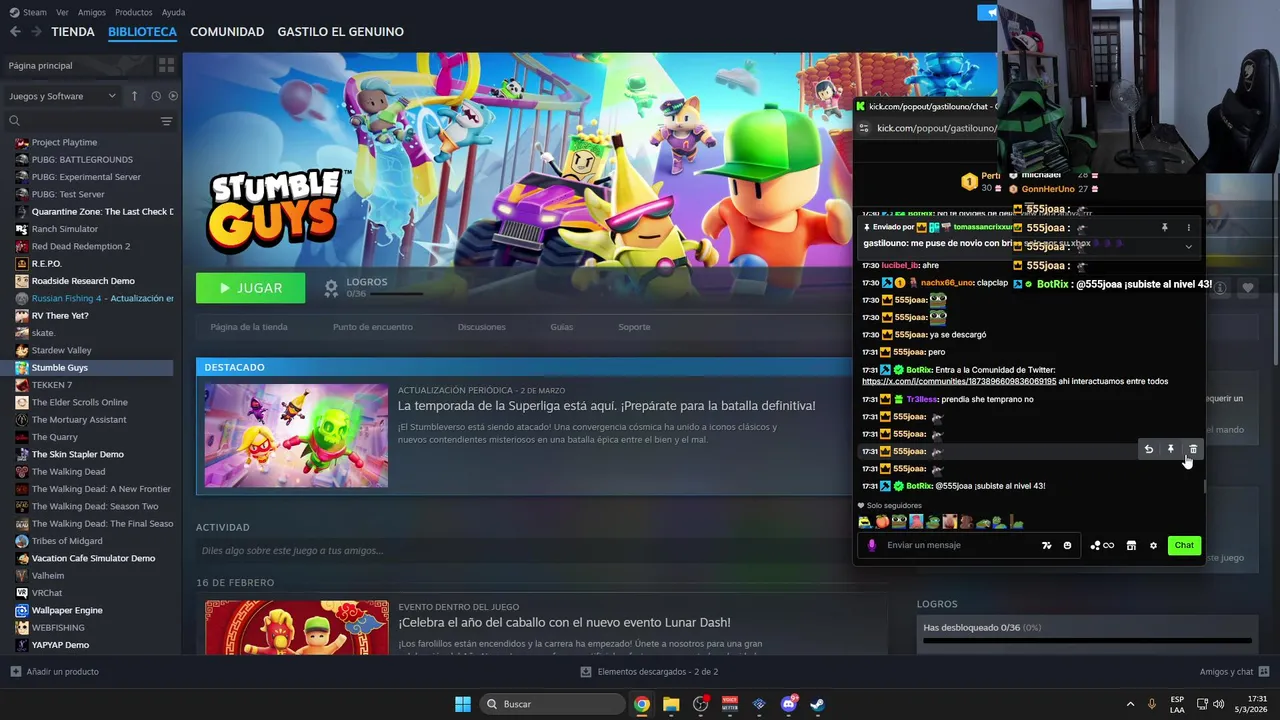This screenshot has width=1280, height=720.
Task: Select Wallpaper Engine in library list
Action: pyautogui.click(x=67, y=610)
